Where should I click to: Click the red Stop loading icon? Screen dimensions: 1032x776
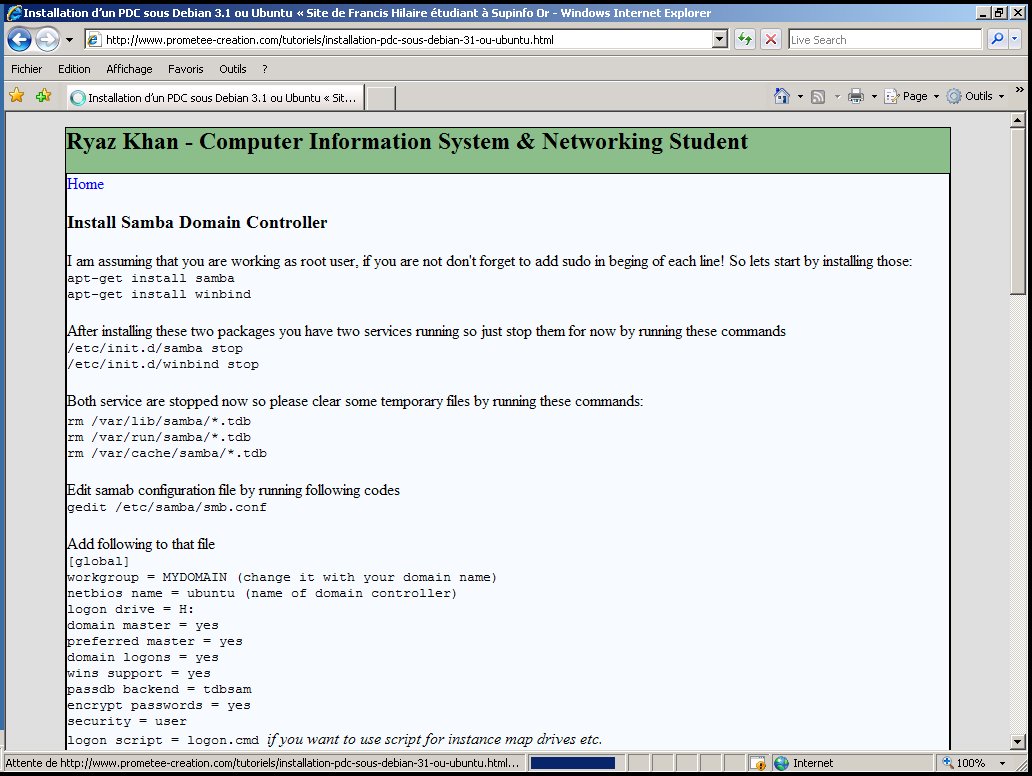click(770, 39)
